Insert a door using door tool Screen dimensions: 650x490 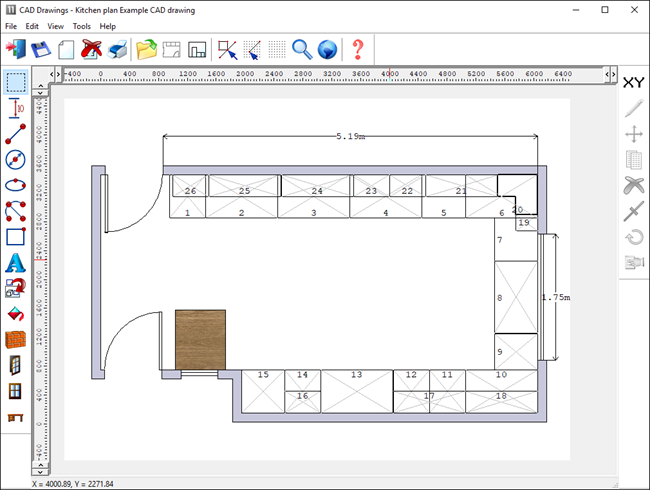16,366
